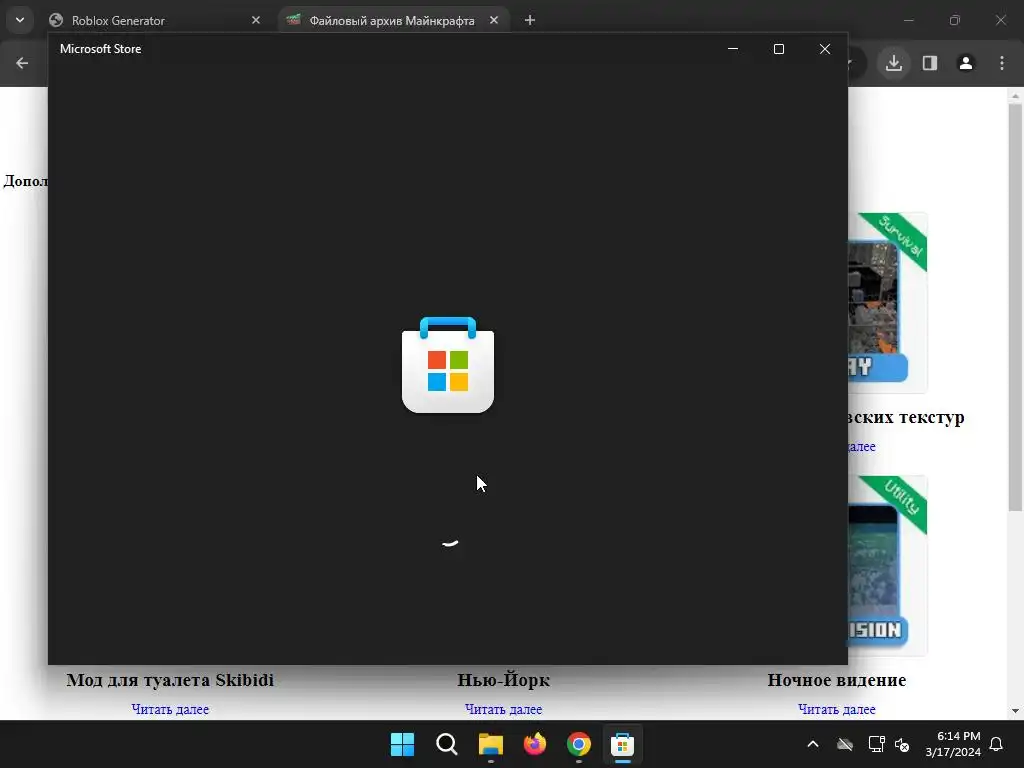The image size is (1024, 768).
Task: Minimize the Microsoft Store window
Action: [x=733, y=49]
